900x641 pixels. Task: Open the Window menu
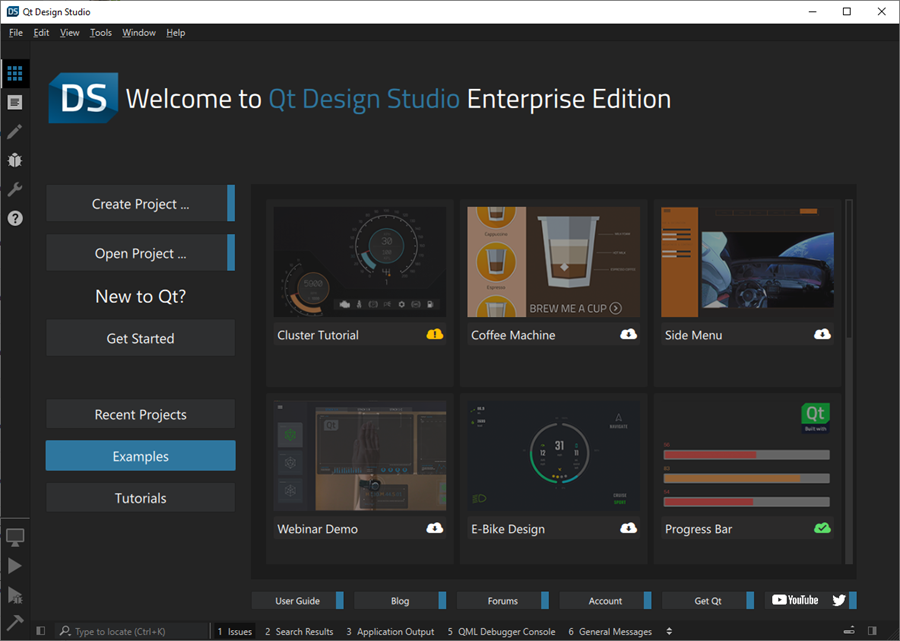click(138, 32)
